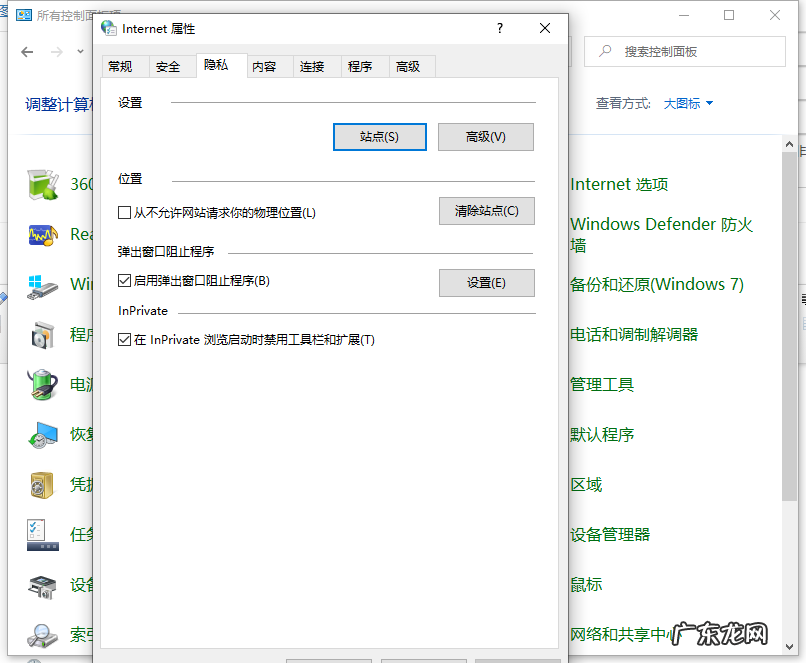Switch to the 连接 tab

[x=315, y=66]
